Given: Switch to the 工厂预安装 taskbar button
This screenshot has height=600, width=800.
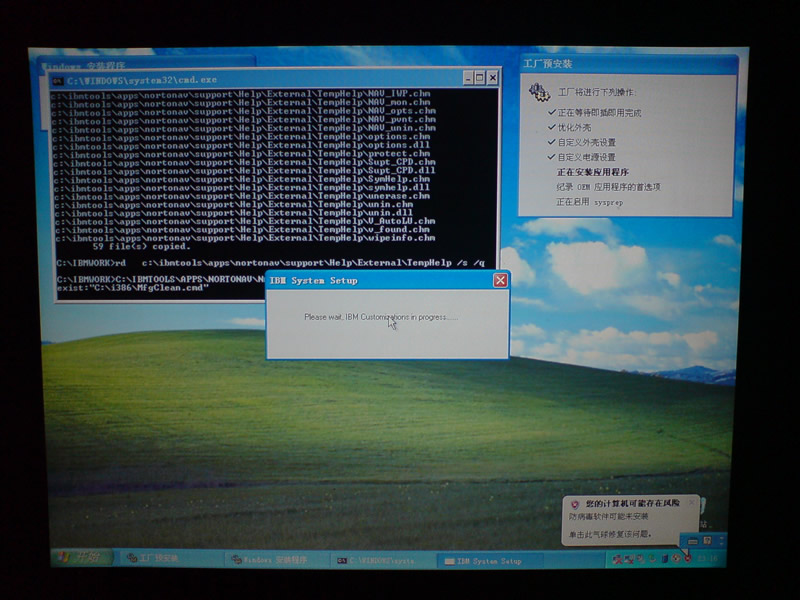Looking at the screenshot, I should [x=169, y=558].
